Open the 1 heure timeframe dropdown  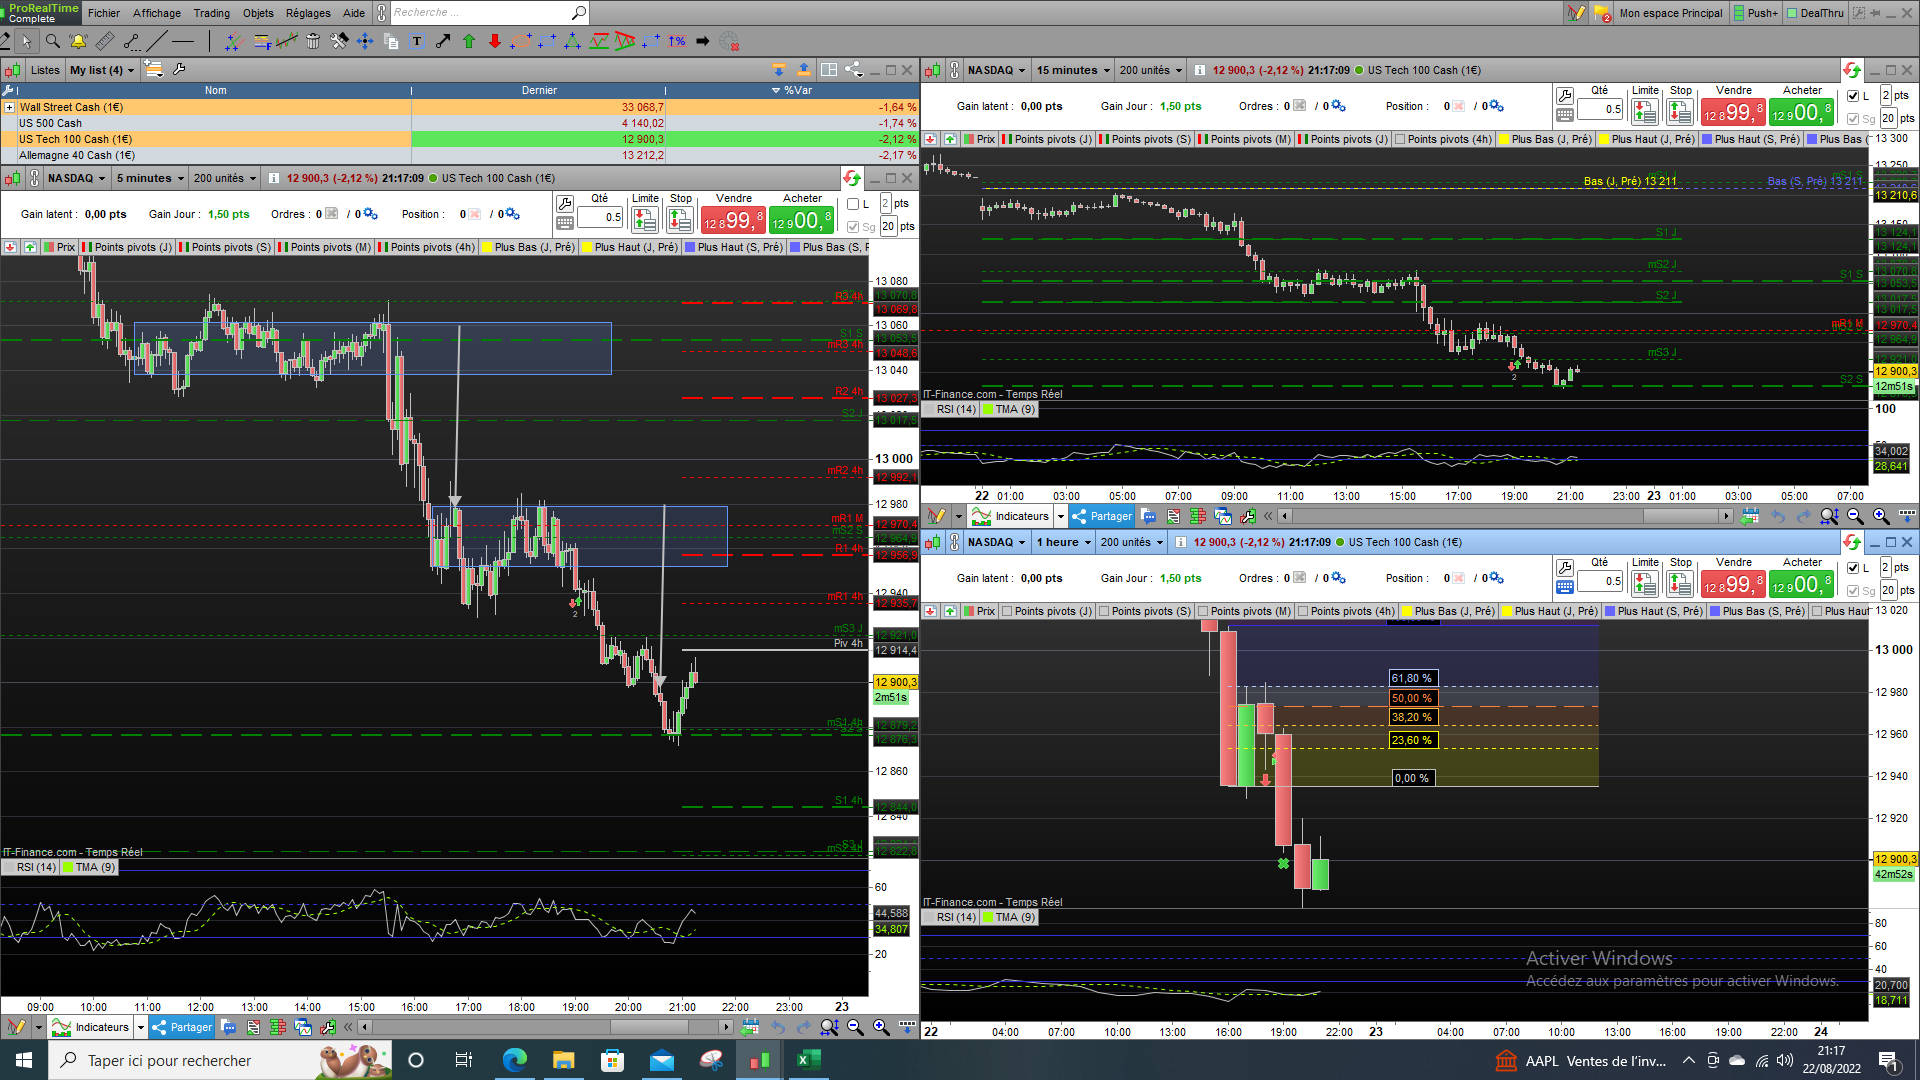[1063, 542]
